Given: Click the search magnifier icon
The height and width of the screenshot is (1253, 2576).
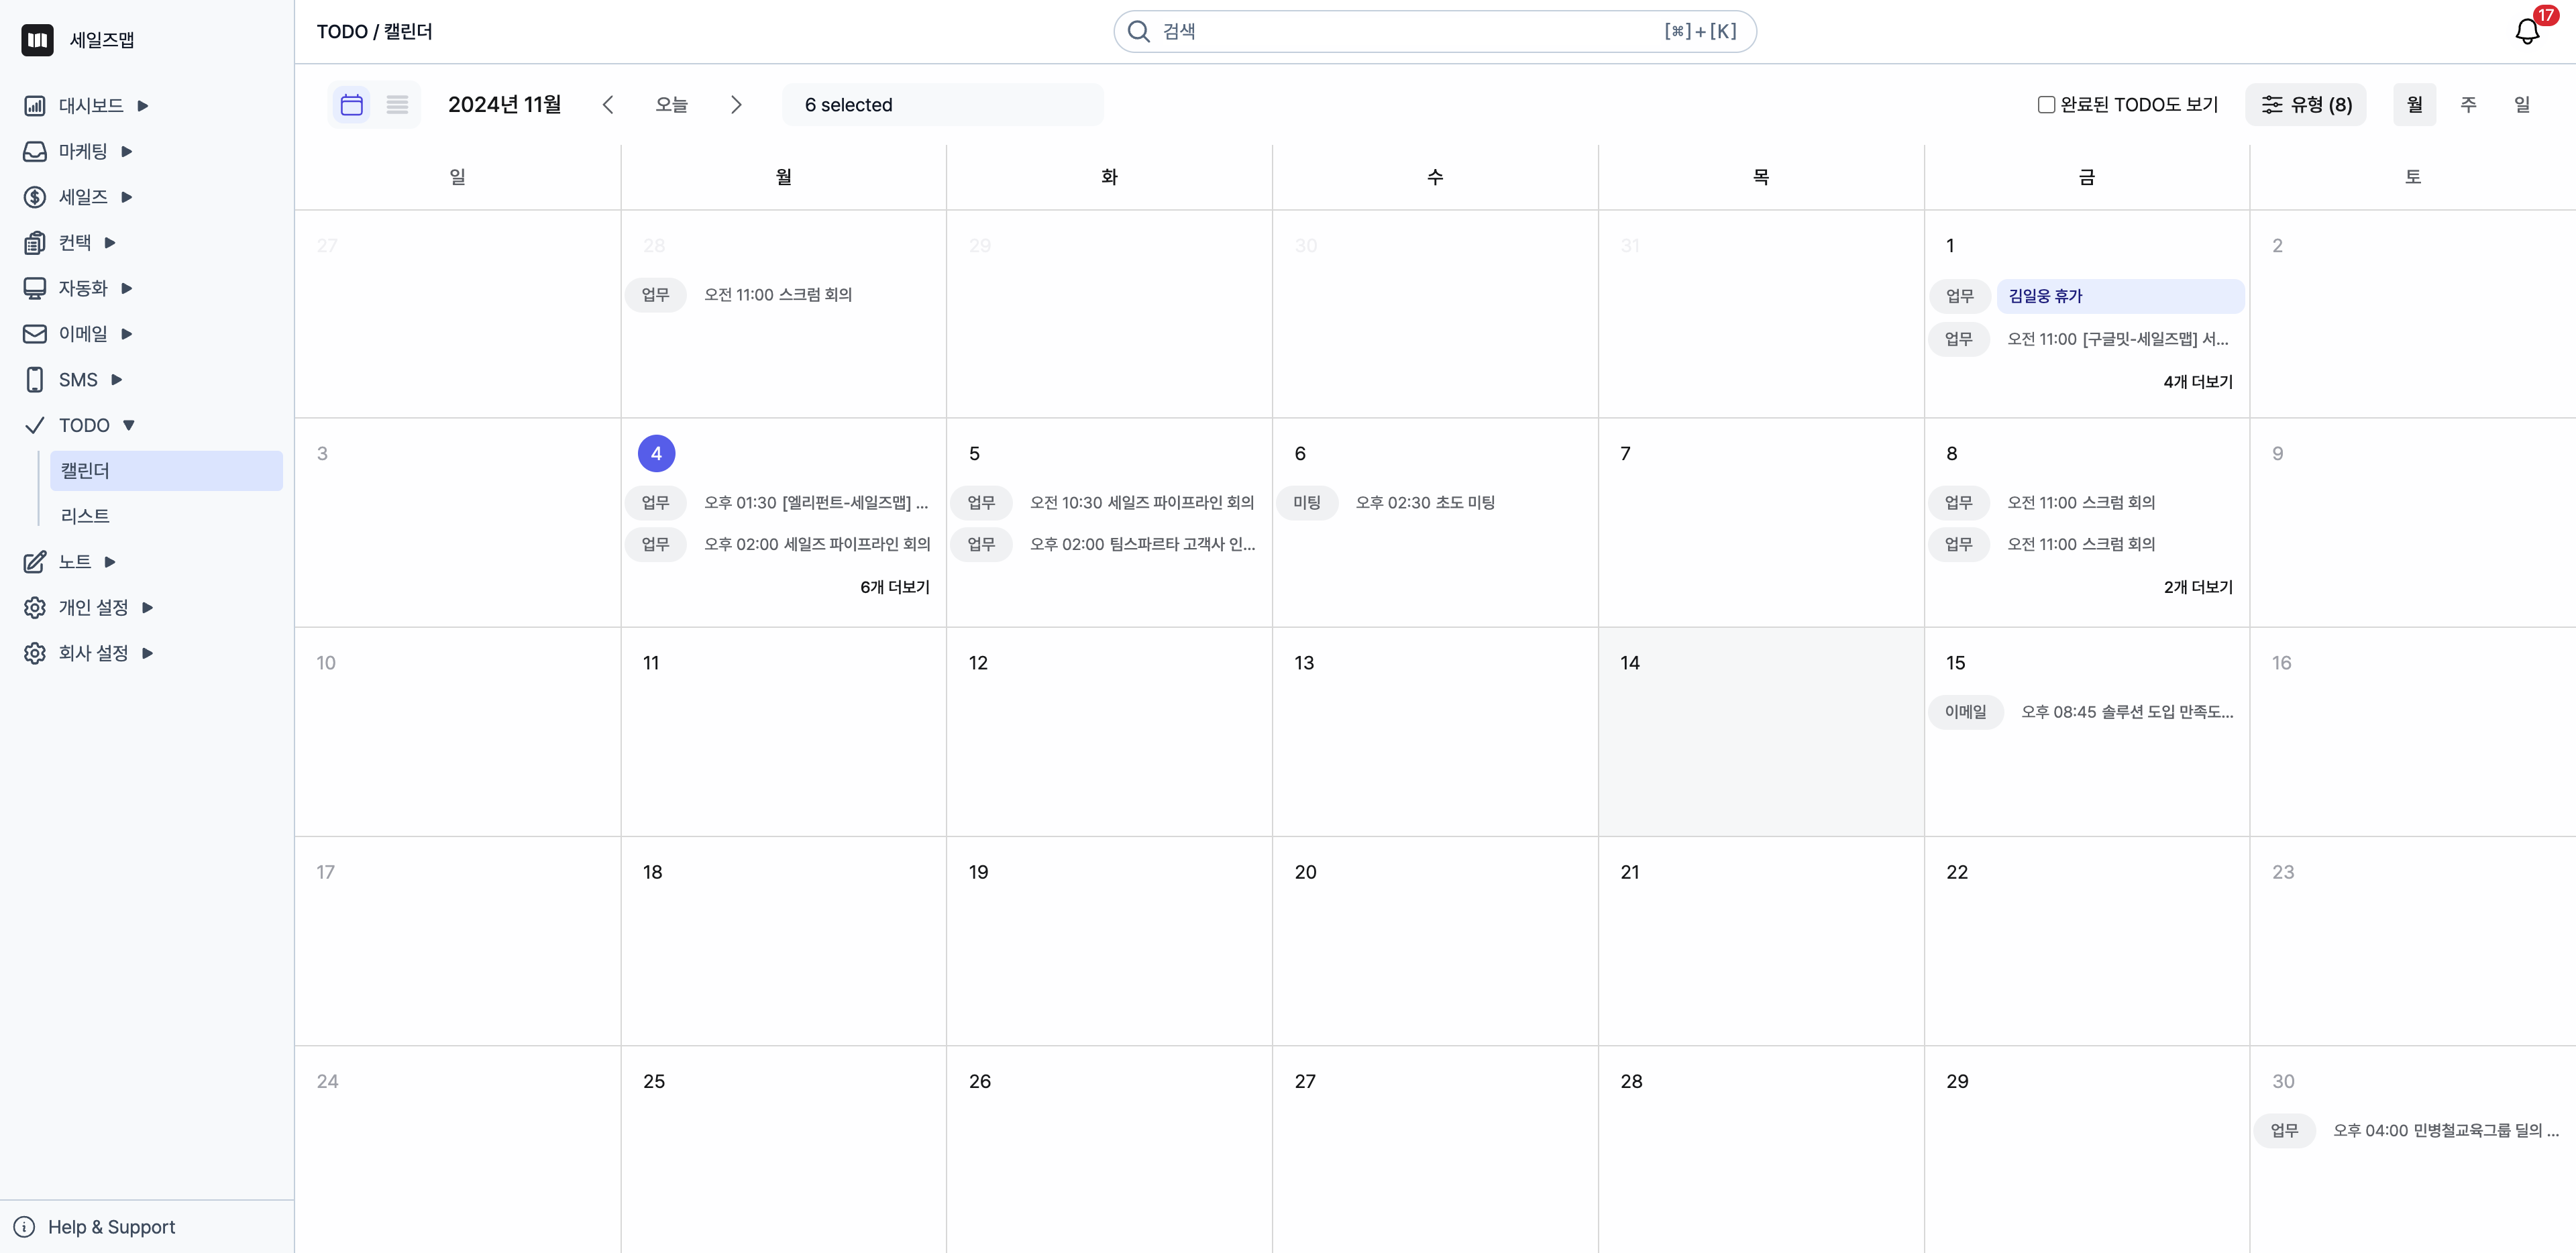Looking at the screenshot, I should [x=1139, y=31].
